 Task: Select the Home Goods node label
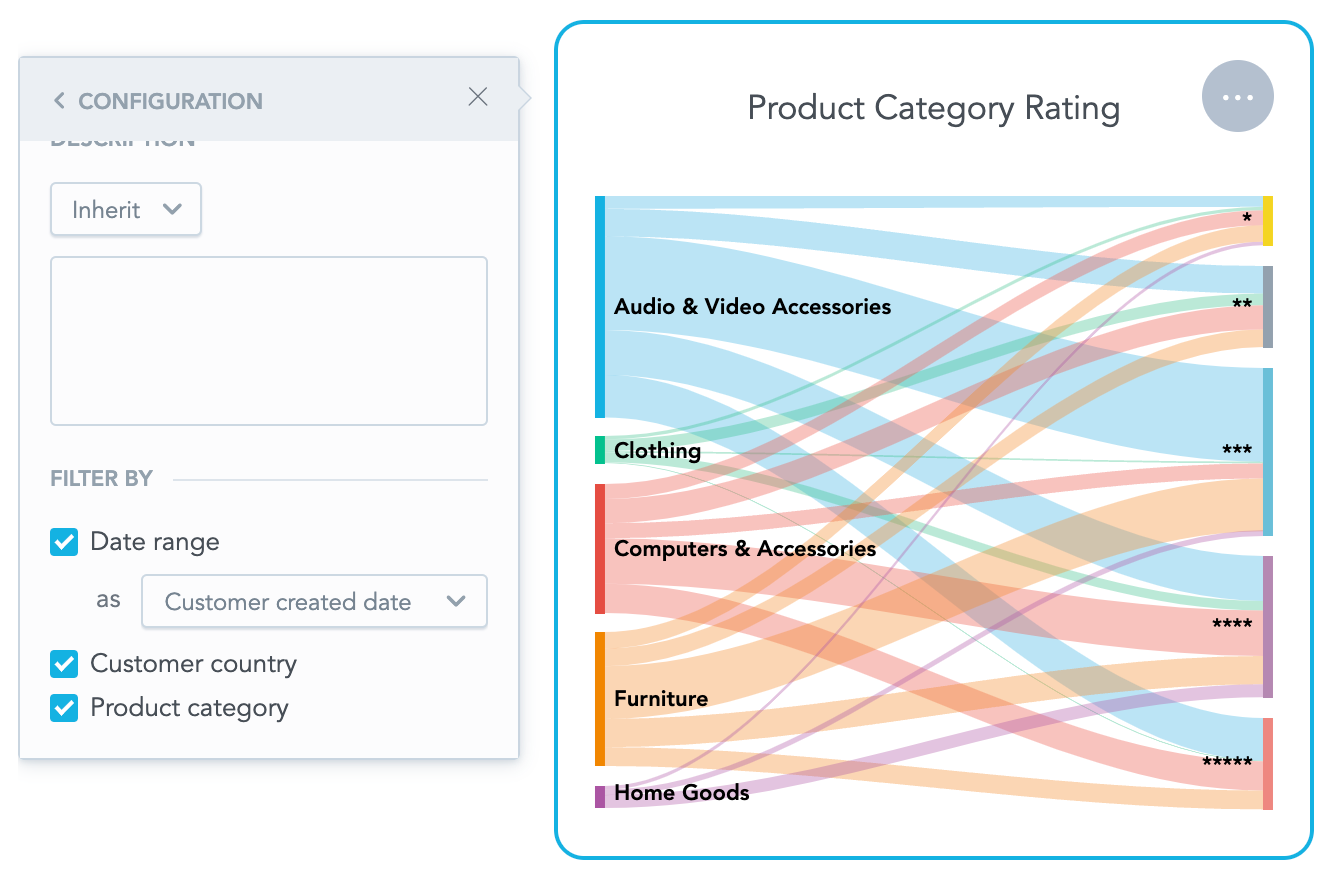[681, 793]
